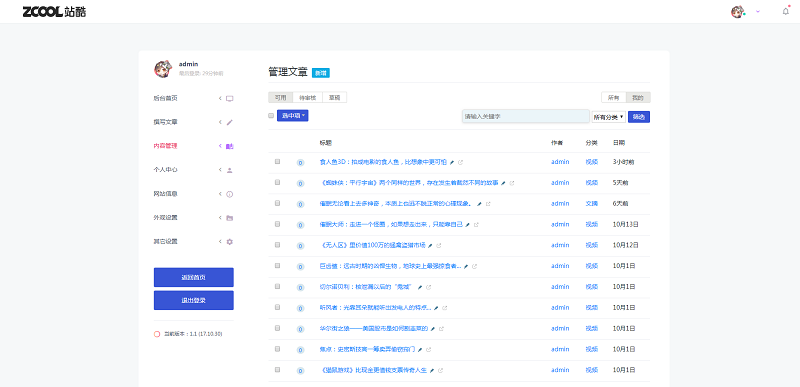Click the 新增 button beside 管理文章
Image resolution: width=800 pixels, height=387 pixels.
coord(321,73)
